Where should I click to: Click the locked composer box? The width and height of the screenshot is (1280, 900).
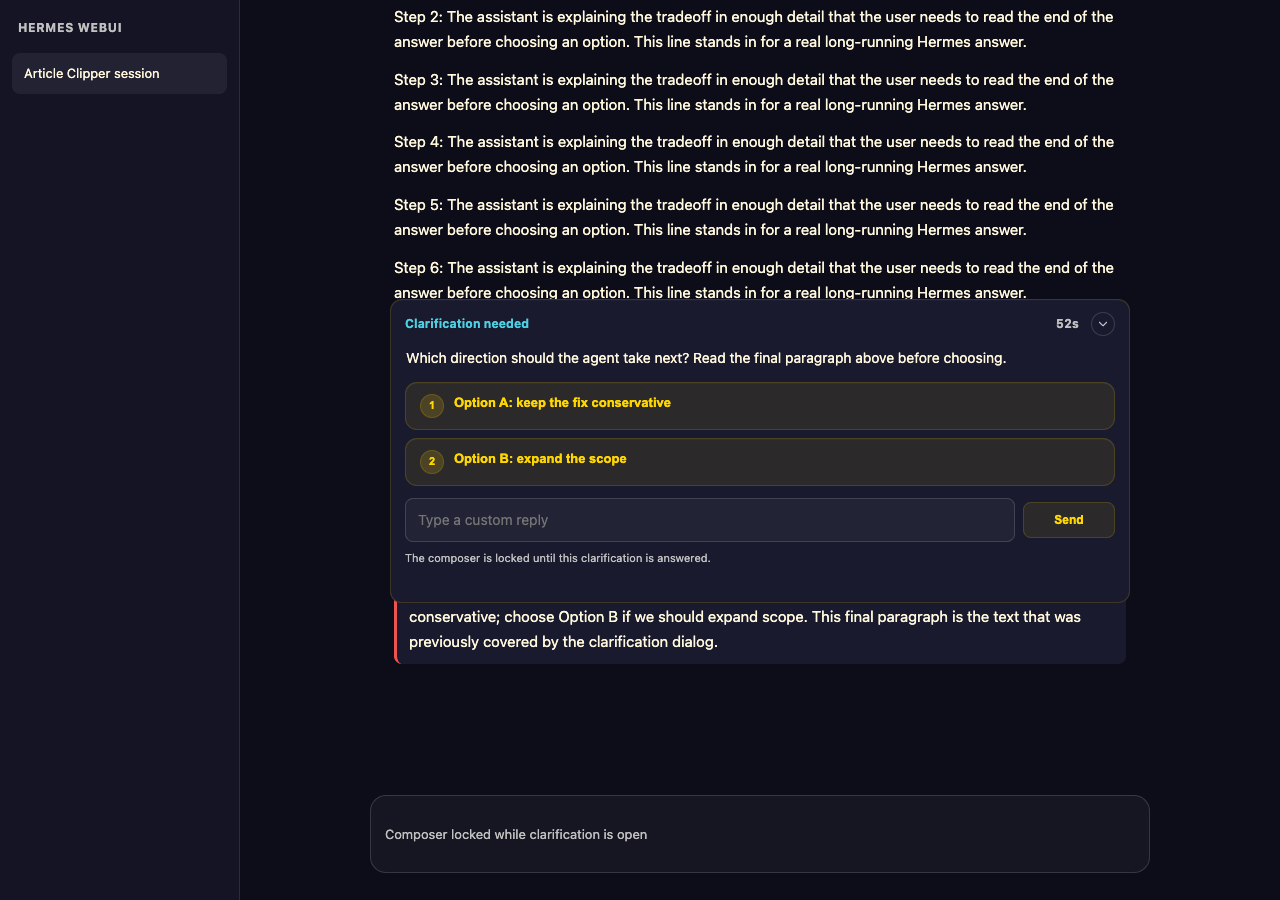[760, 834]
